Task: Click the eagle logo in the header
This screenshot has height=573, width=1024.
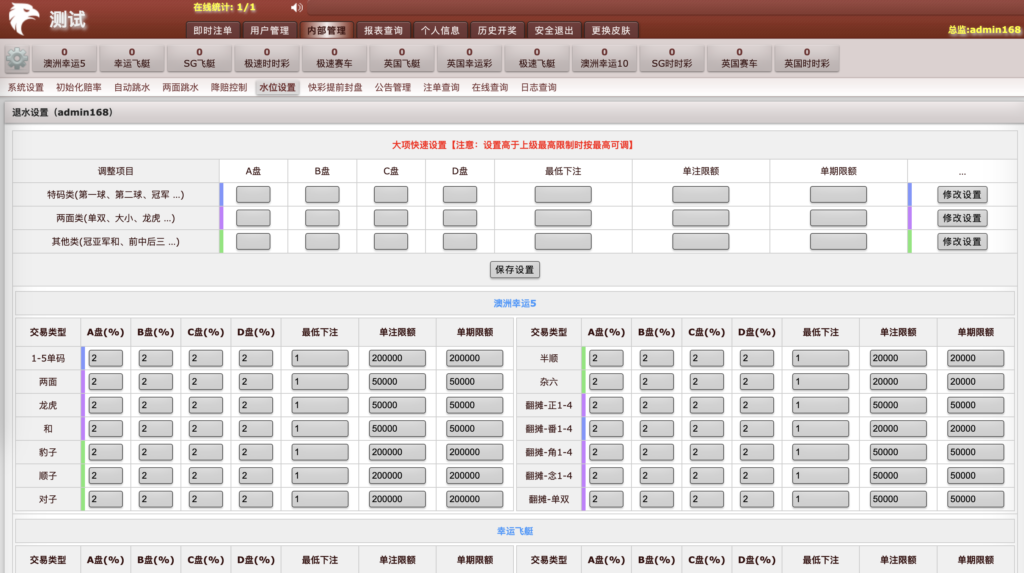Action: (24, 19)
